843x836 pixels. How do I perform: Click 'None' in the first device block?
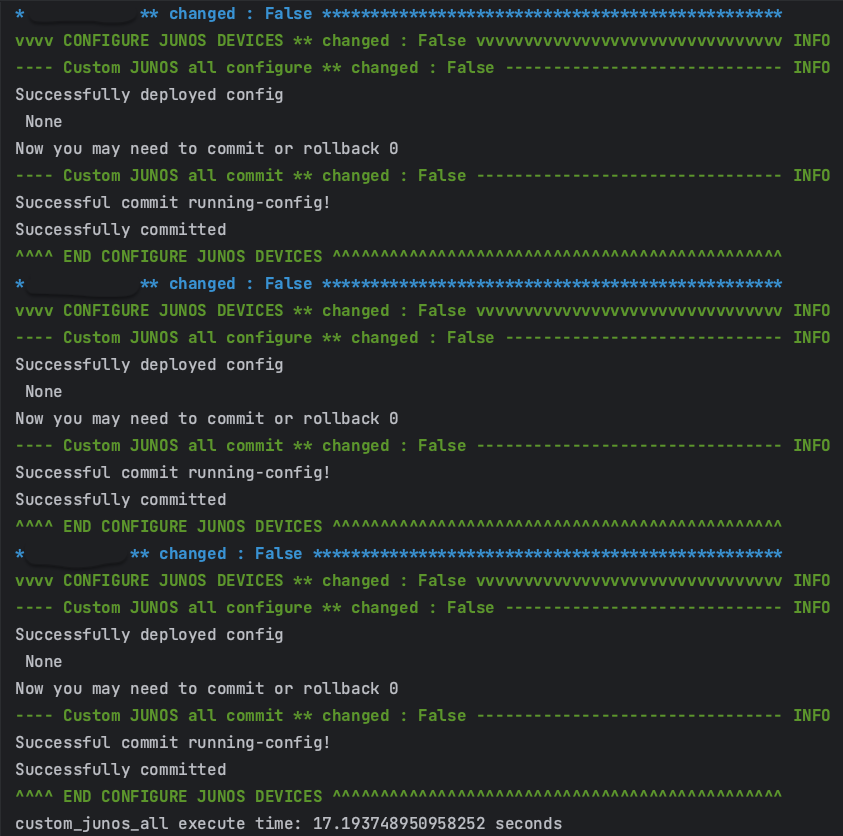44,122
